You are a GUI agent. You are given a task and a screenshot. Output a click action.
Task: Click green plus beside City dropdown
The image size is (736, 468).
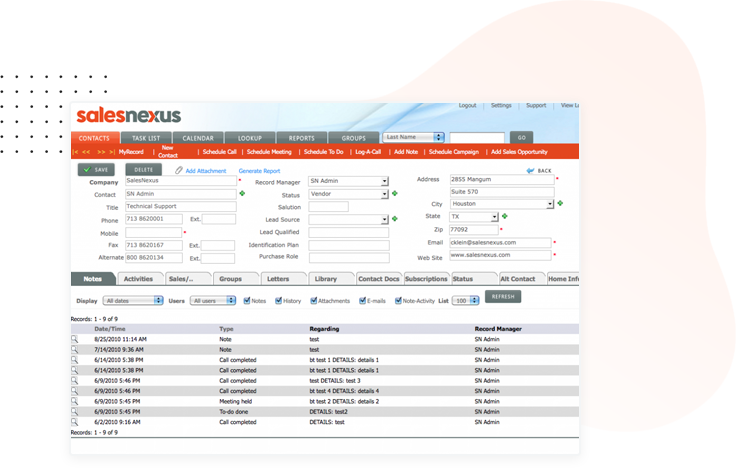point(560,204)
